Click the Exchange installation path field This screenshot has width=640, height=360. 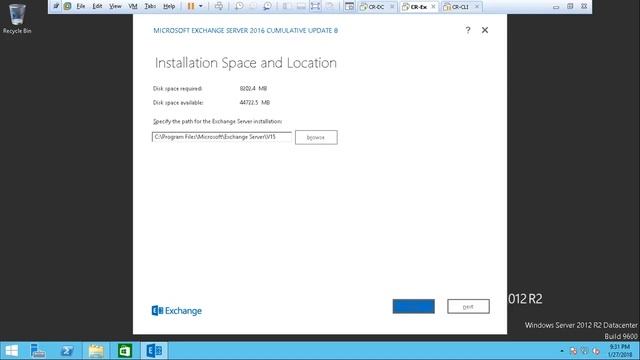coord(222,137)
